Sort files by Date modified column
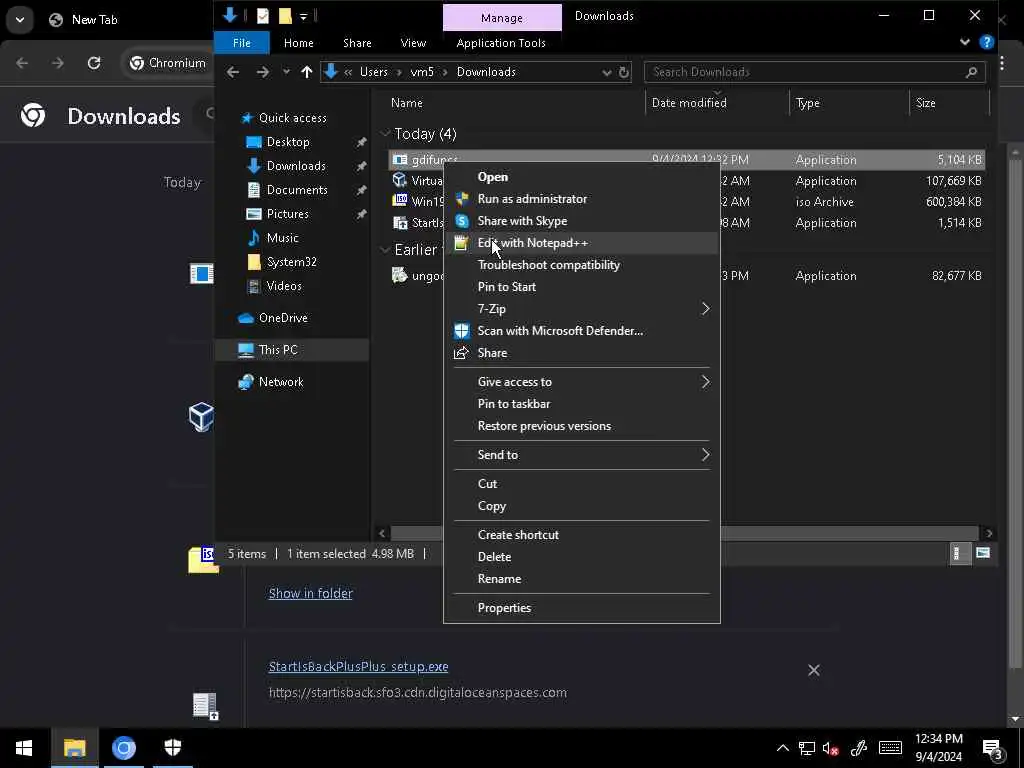The height and width of the screenshot is (768, 1024). [x=689, y=103]
